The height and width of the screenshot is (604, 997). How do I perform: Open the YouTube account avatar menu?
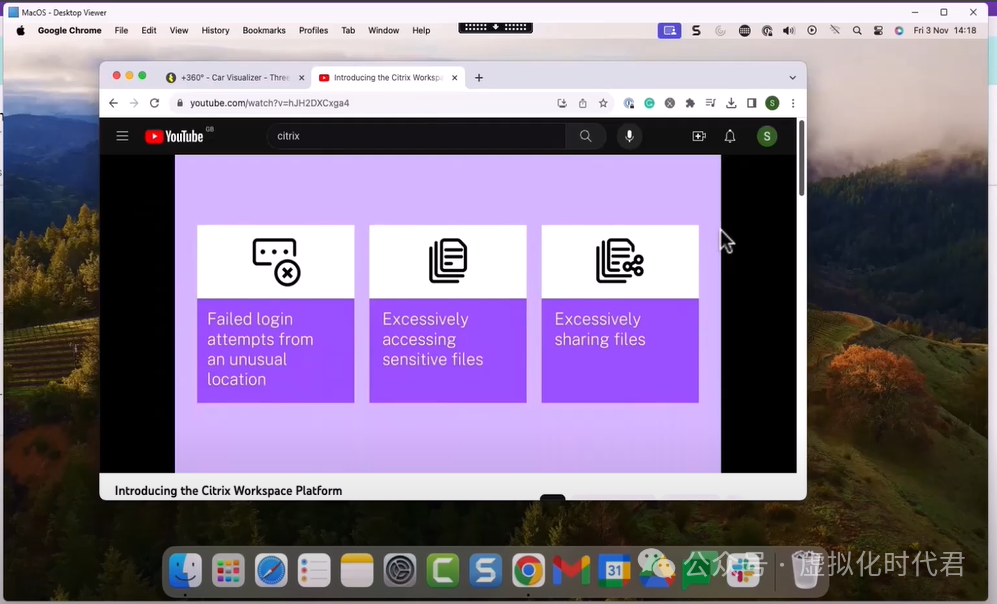pos(767,136)
